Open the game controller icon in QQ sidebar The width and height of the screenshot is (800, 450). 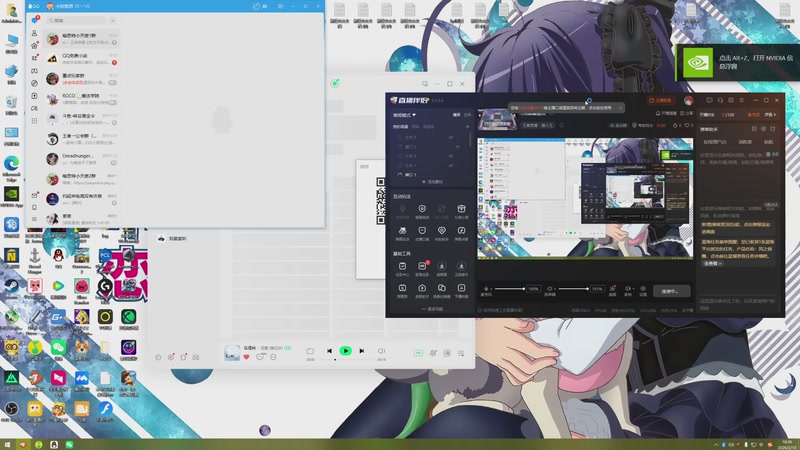[34, 71]
